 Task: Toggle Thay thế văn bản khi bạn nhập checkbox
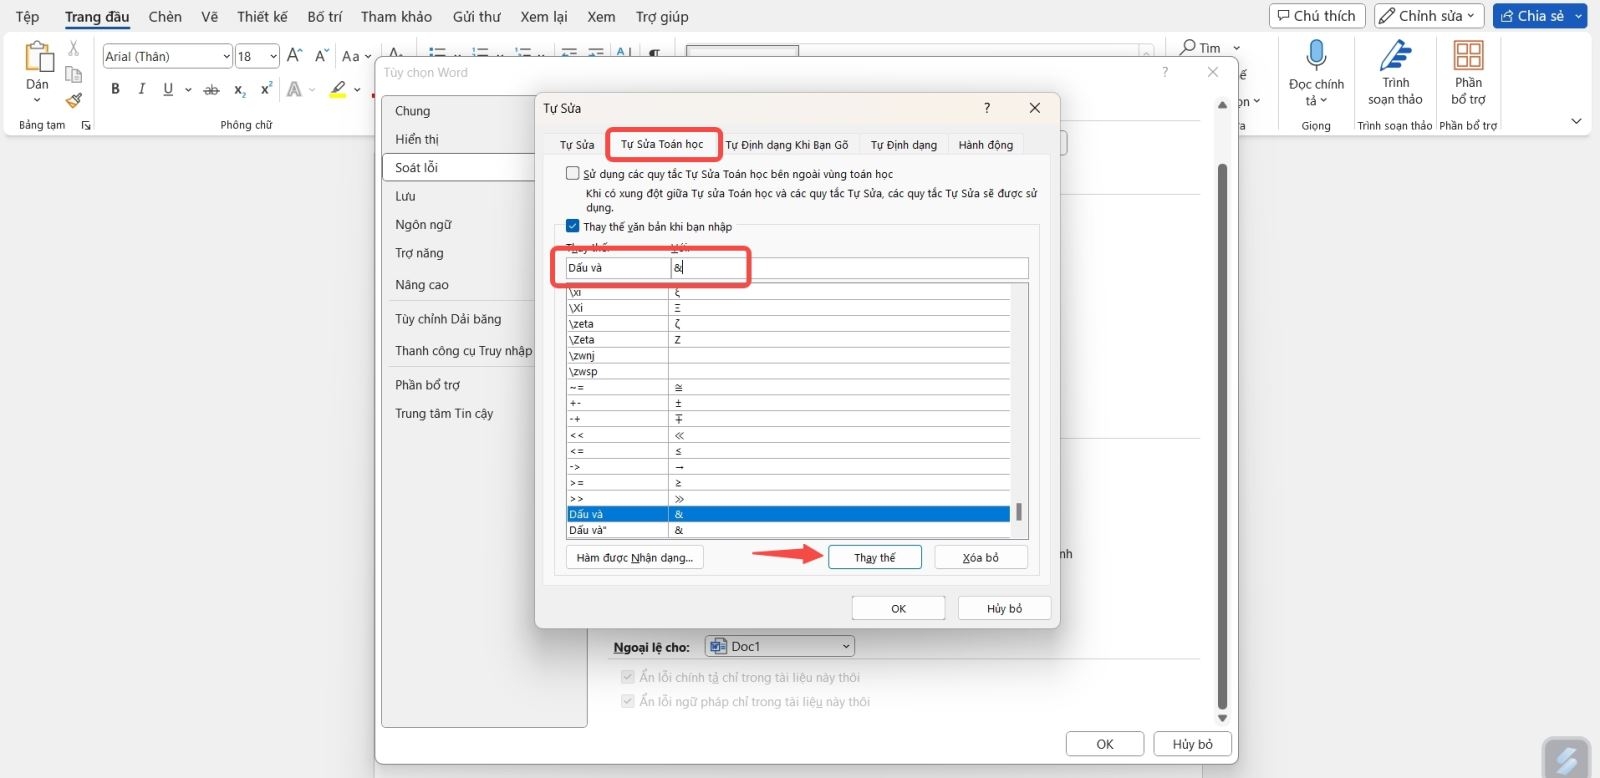pyautogui.click(x=573, y=226)
